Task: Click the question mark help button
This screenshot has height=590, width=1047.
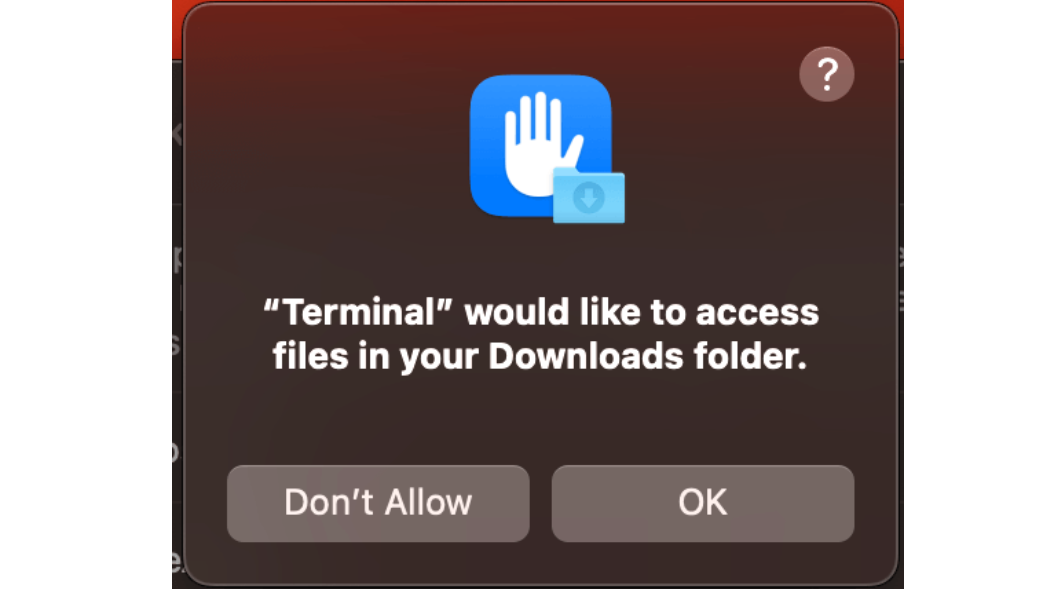Action: 826,75
